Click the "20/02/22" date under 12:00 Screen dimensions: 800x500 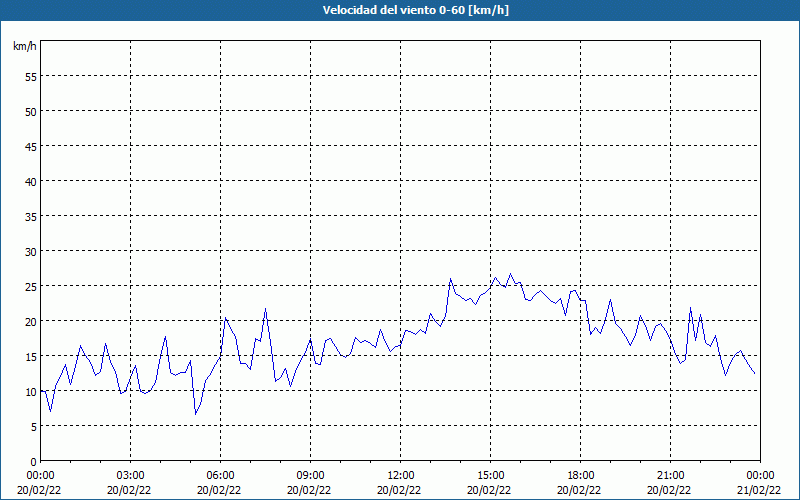click(x=399, y=490)
